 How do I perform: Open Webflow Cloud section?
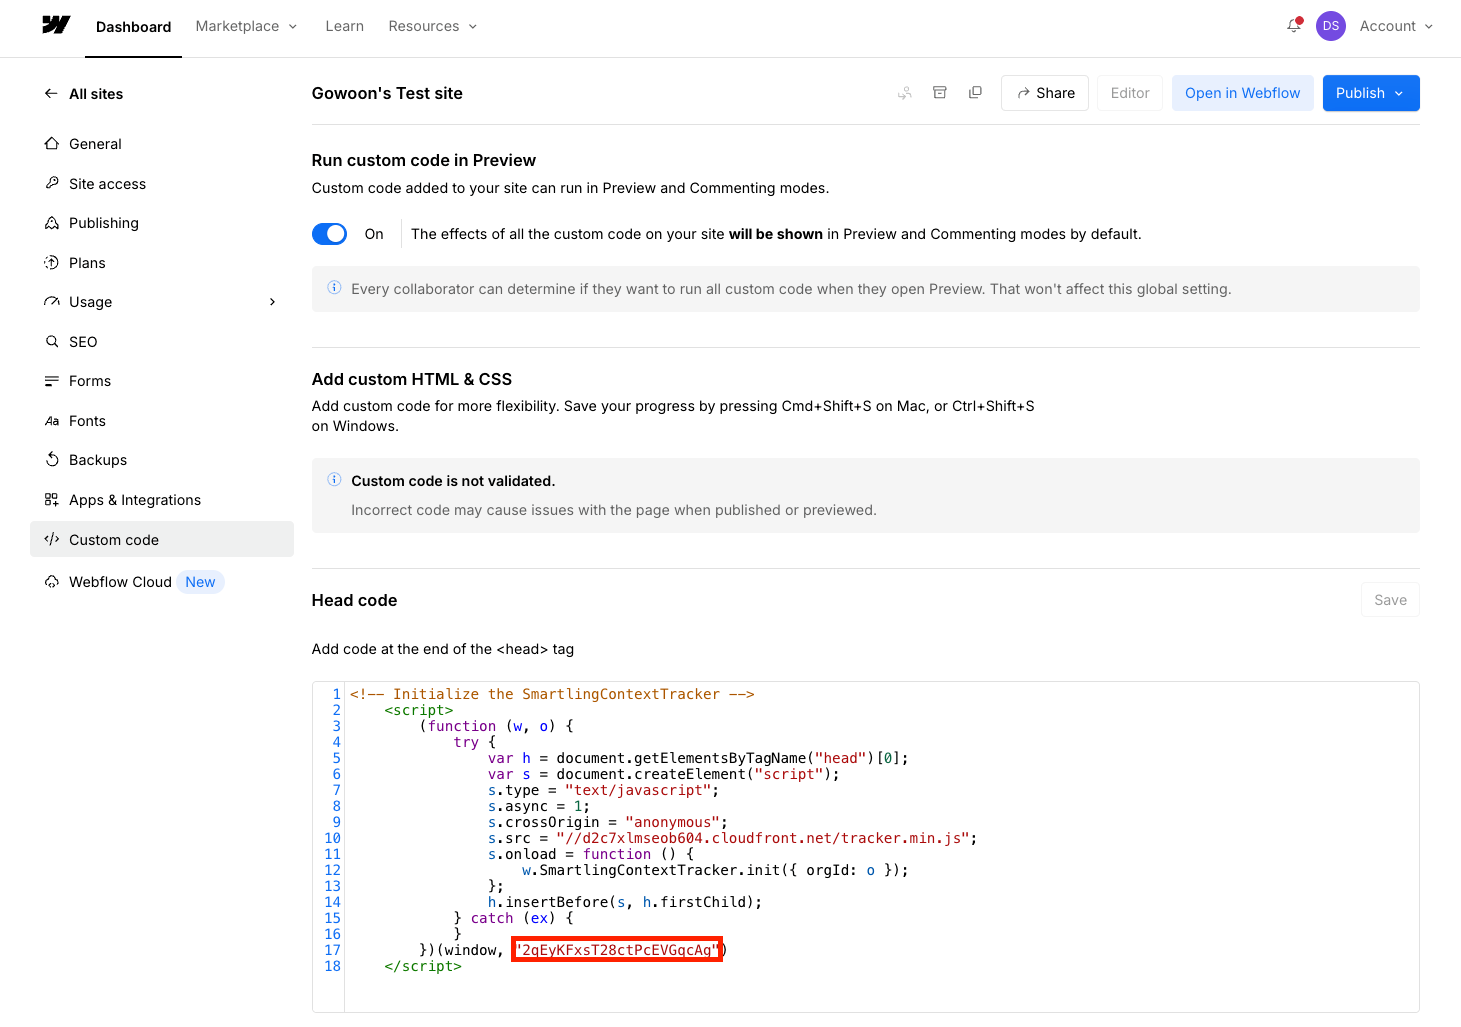tap(120, 582)
